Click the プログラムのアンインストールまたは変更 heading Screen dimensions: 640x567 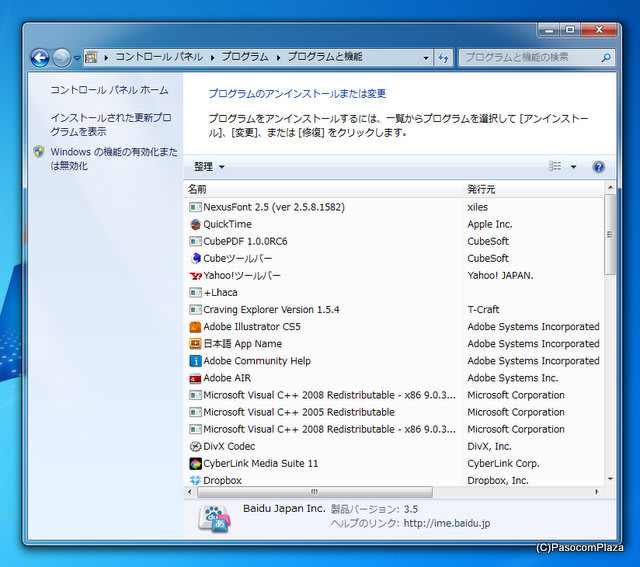coord(297,93)
